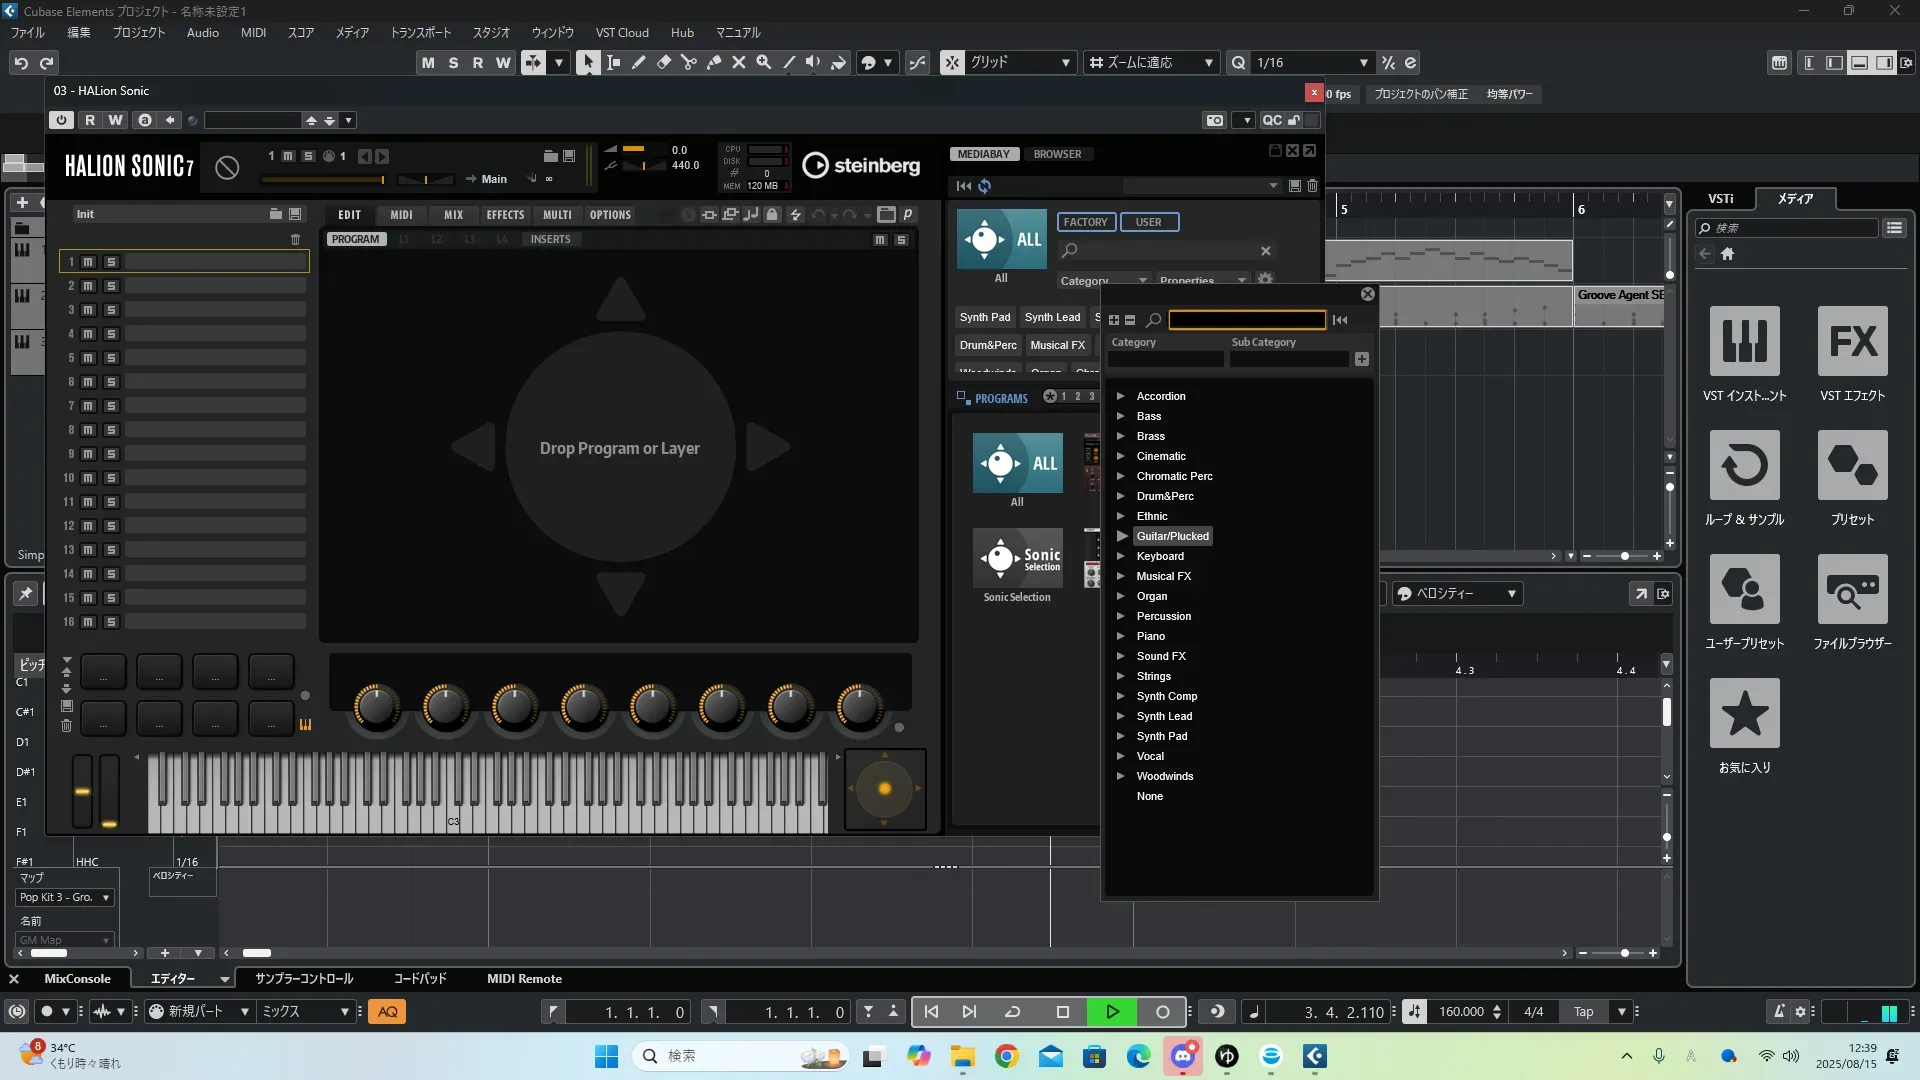
Task: Click the Tap tempo button
Action: pyautogui.click(x=1583, y=1012)
